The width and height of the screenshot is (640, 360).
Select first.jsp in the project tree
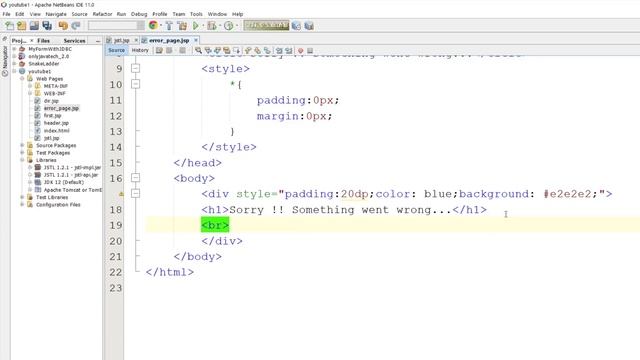coord(52,116)
